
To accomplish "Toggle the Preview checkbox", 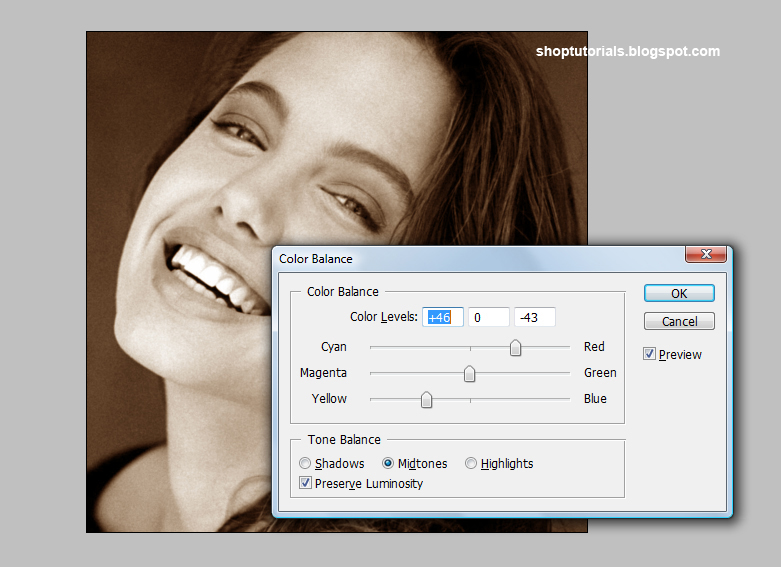I will coord(649,354).
